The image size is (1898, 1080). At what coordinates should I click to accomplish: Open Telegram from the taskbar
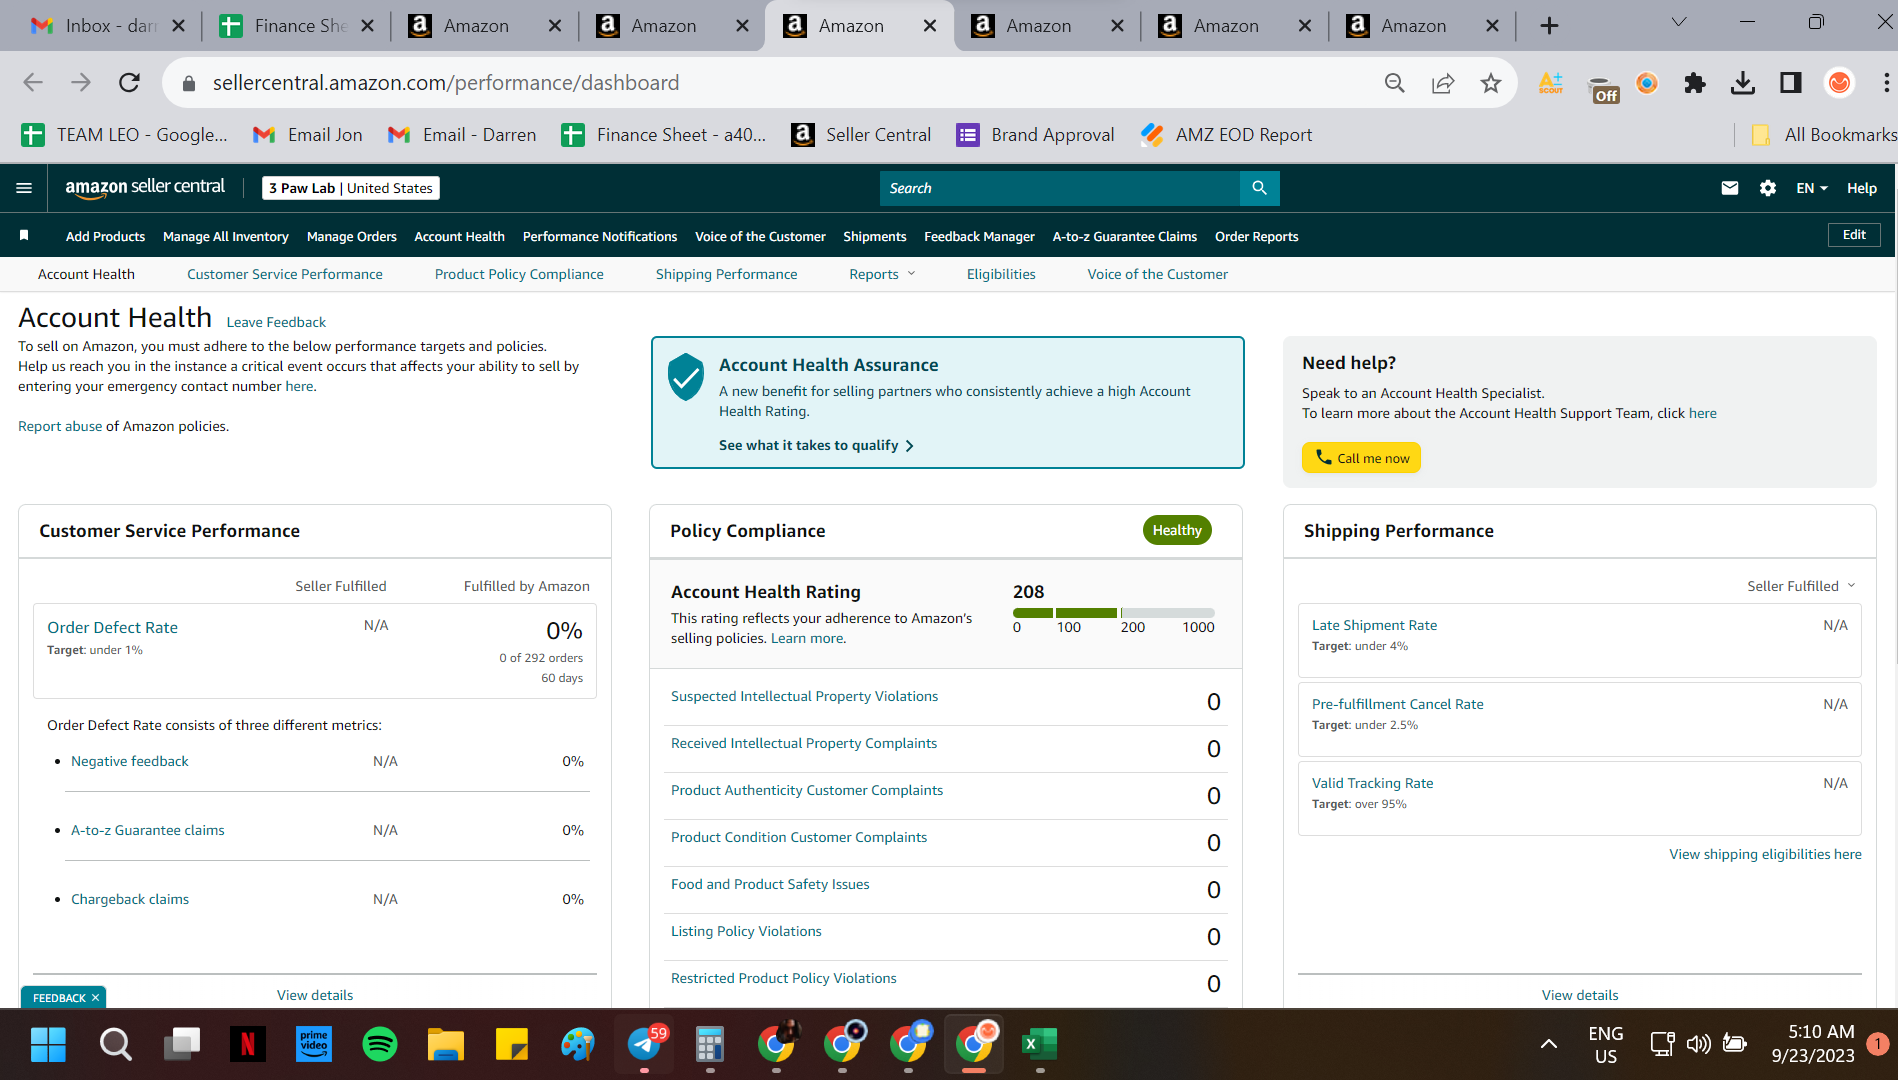645,1045
